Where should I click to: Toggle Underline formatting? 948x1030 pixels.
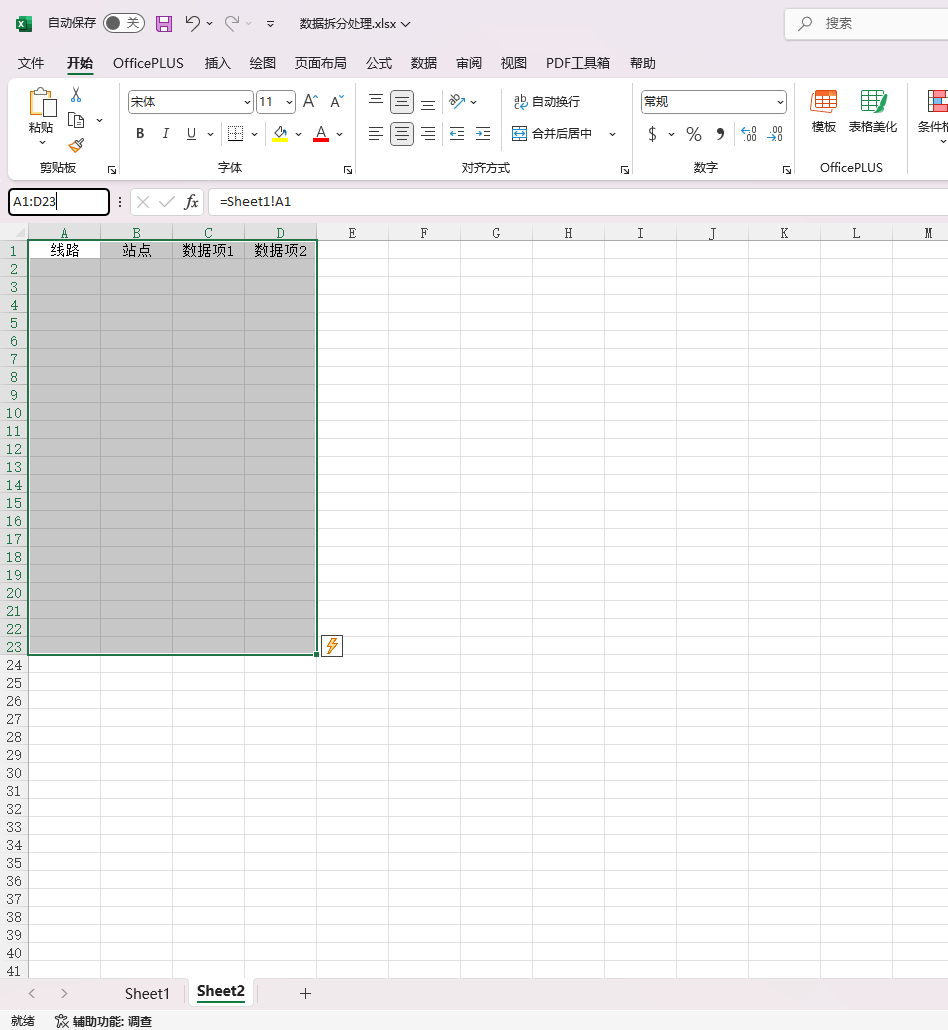[x=191, y=134]
